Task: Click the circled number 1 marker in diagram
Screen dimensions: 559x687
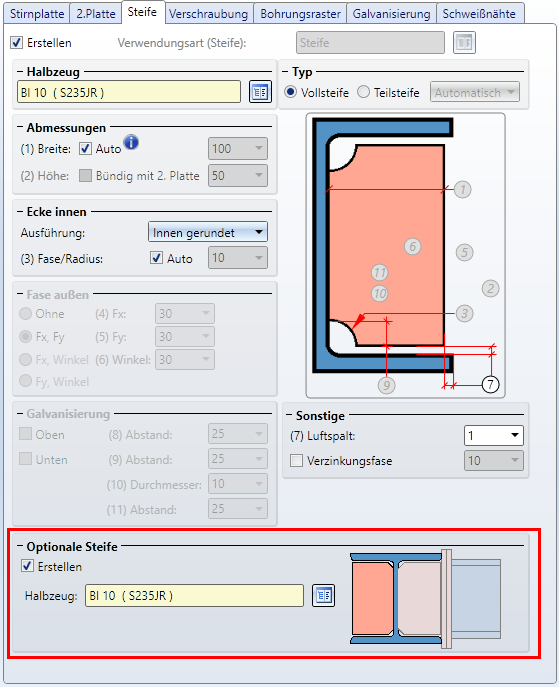Action: click(462, 190)
